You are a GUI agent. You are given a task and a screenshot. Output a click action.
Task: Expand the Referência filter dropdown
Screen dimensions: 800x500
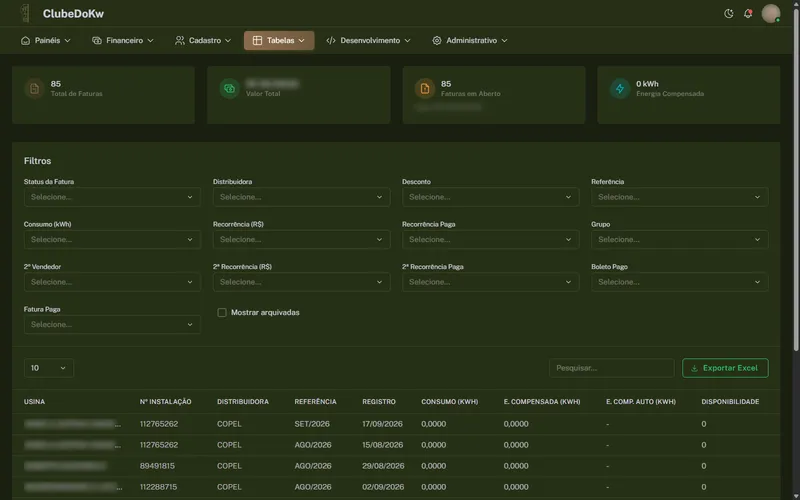coord(680,197)
